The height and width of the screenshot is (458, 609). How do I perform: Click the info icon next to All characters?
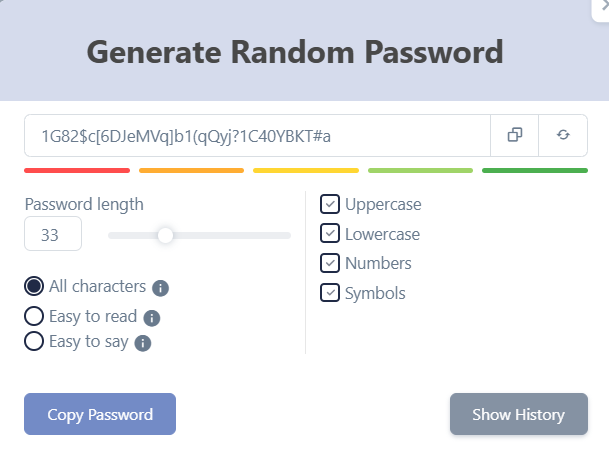pyautogui.click(x=161, y=288)
